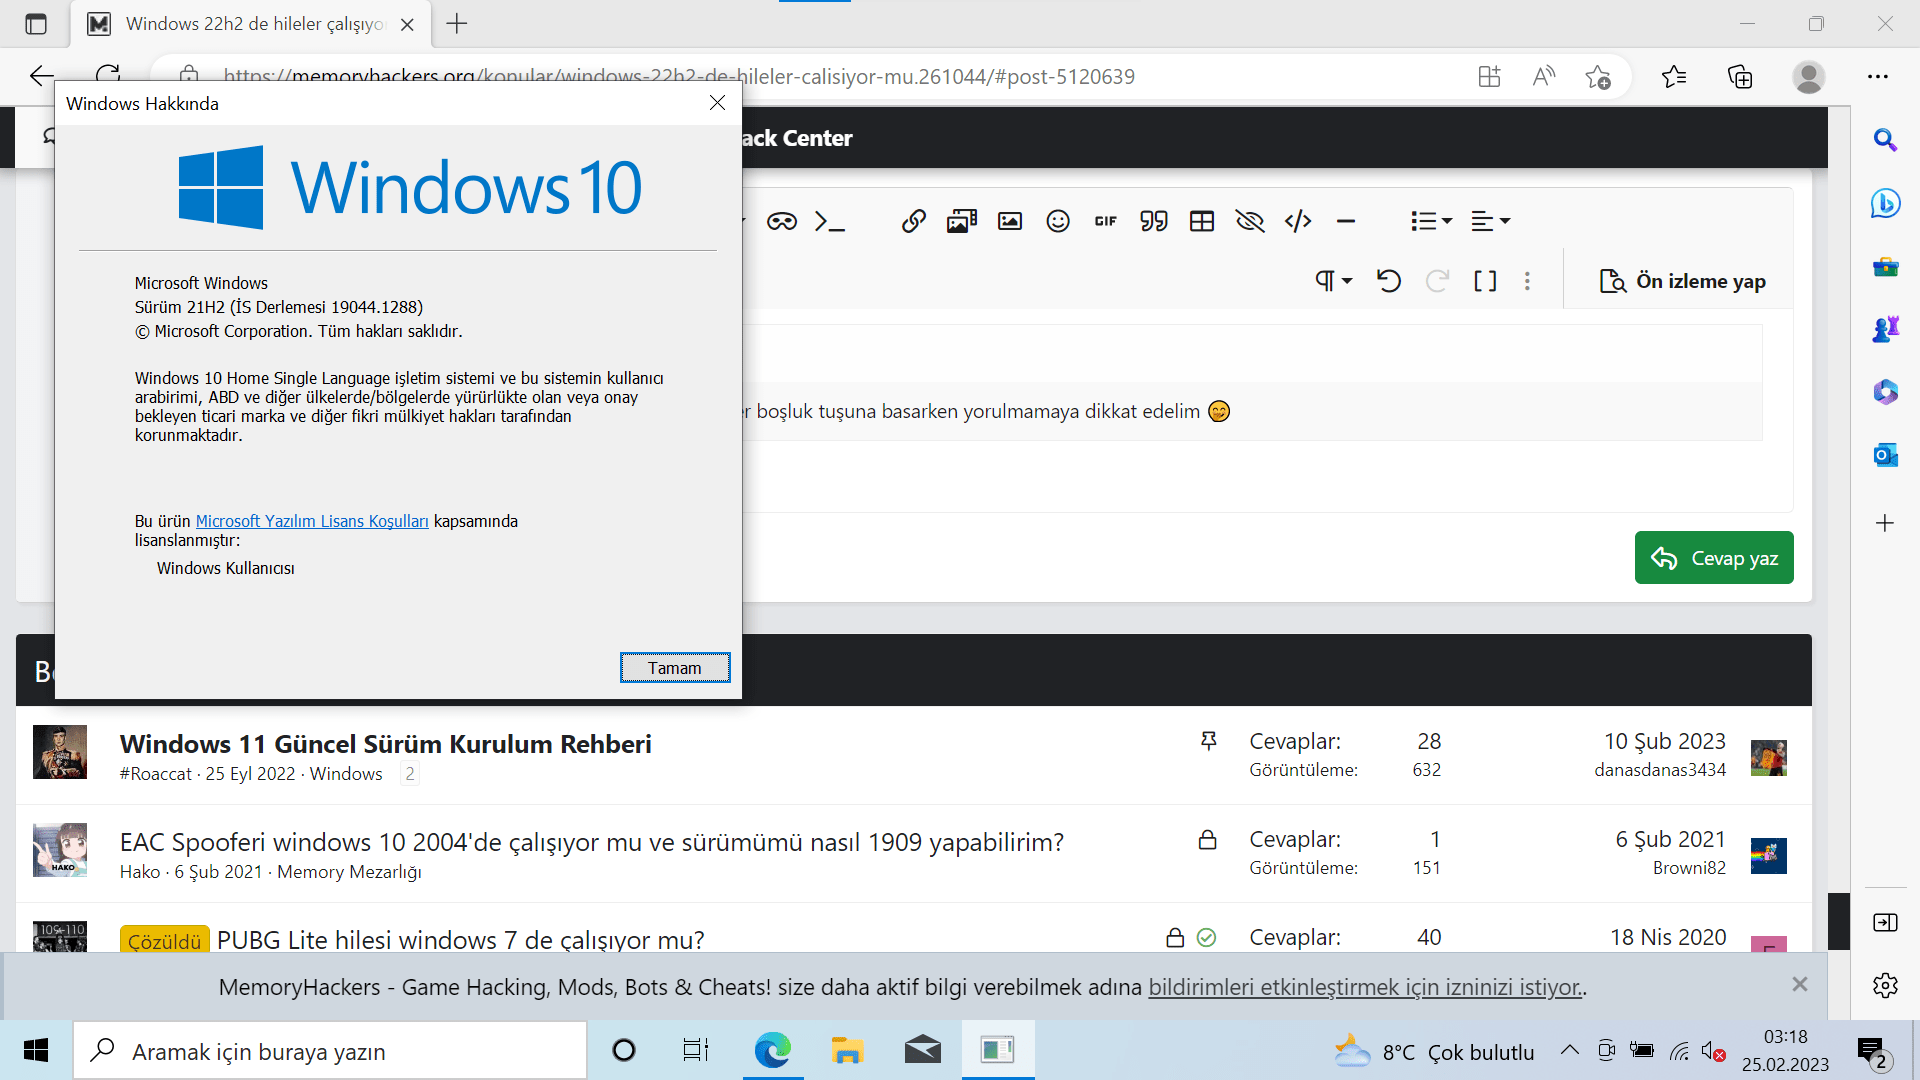Insert a media embed using the gamepad icon
This screenshot has width=1920, height=1080.
click(x=782, y=221)
